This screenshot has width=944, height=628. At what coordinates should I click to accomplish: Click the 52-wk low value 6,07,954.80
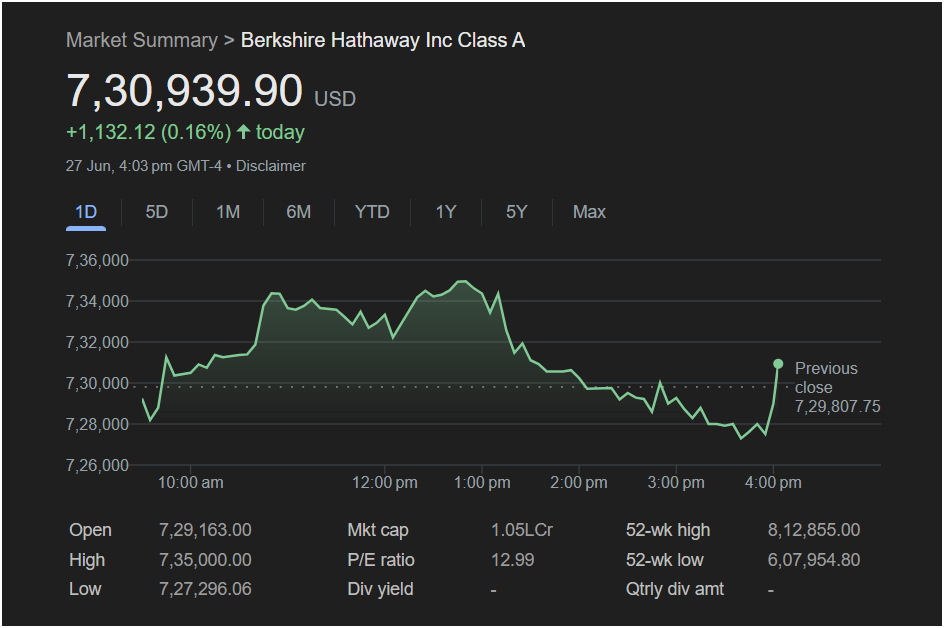click(x=814, y=560)
